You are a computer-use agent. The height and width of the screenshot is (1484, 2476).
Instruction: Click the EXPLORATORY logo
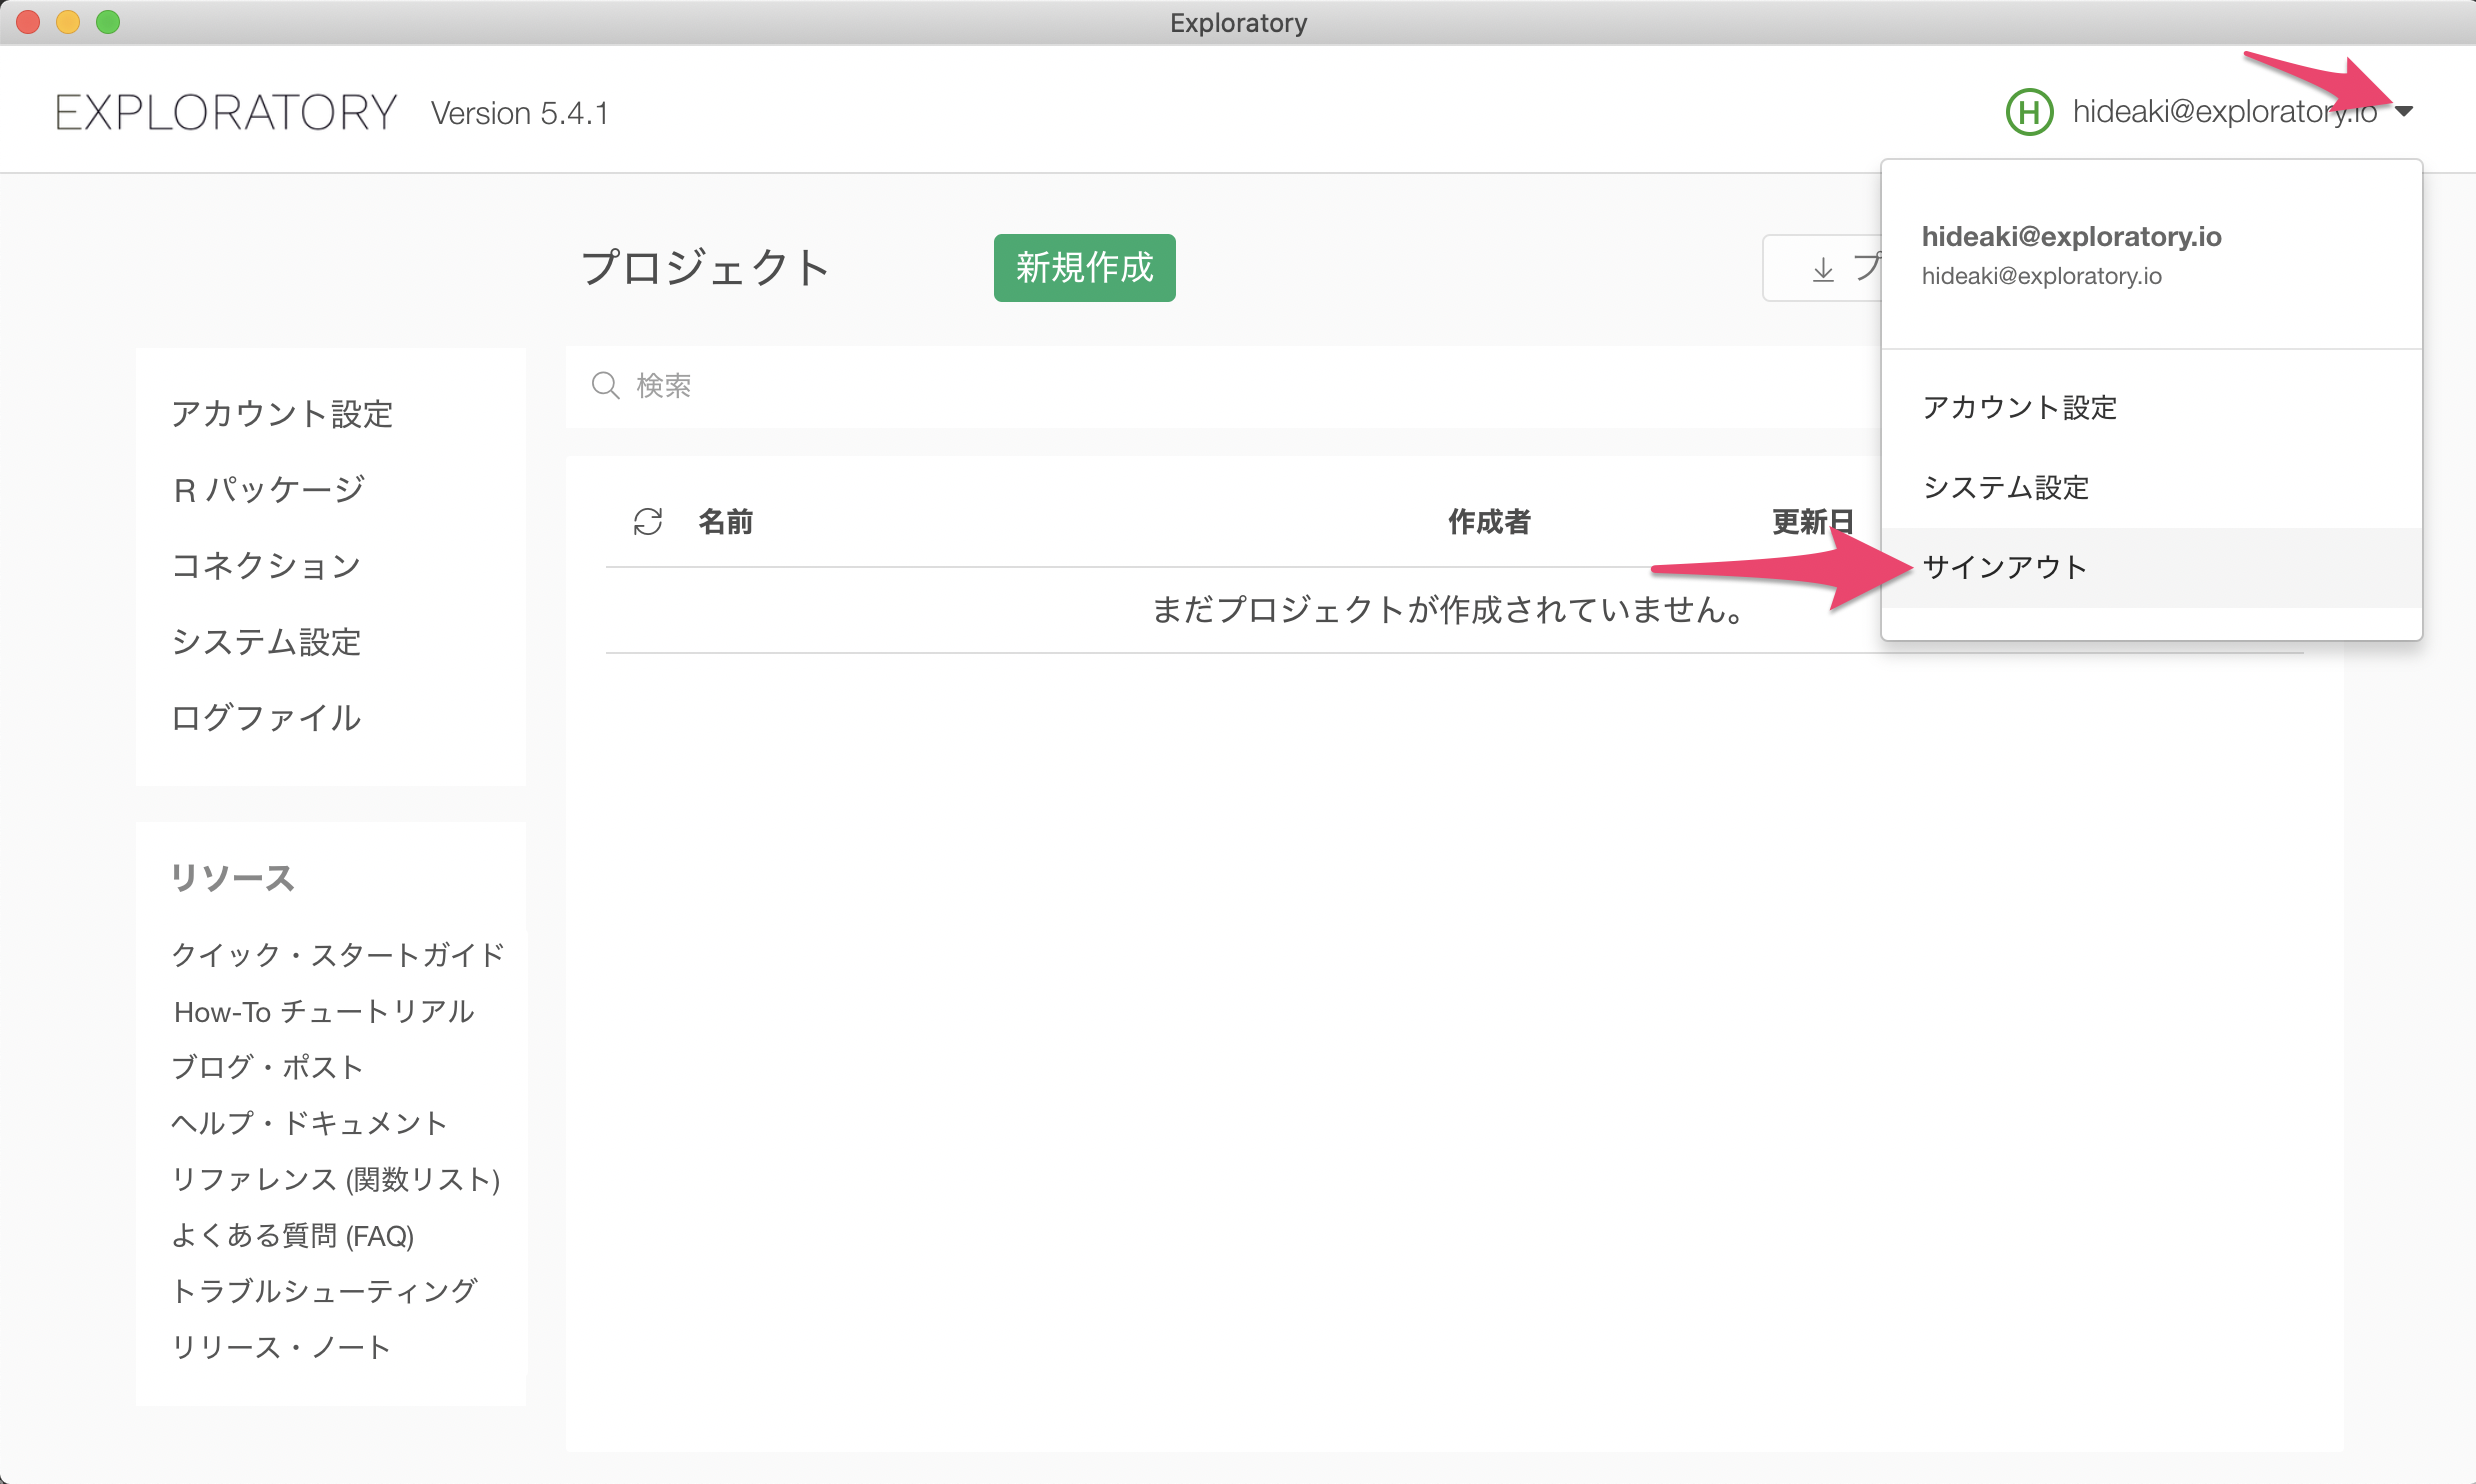(226, 113)
